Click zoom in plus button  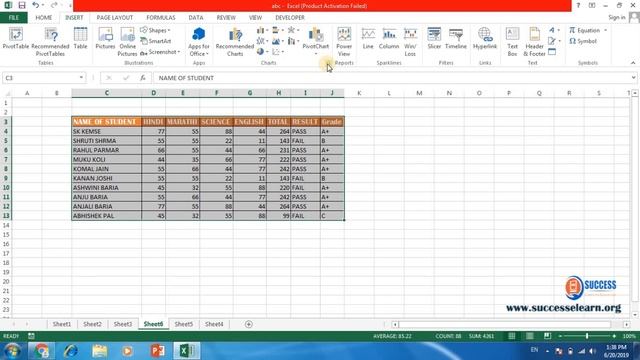coord(614,336)
